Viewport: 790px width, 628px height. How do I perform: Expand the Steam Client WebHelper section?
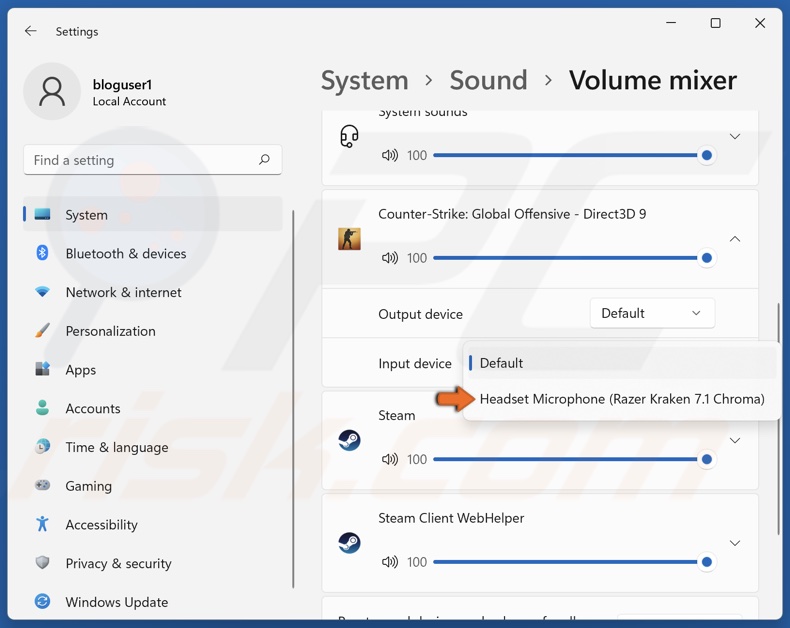pyautogui.click(x=735, y=543)
